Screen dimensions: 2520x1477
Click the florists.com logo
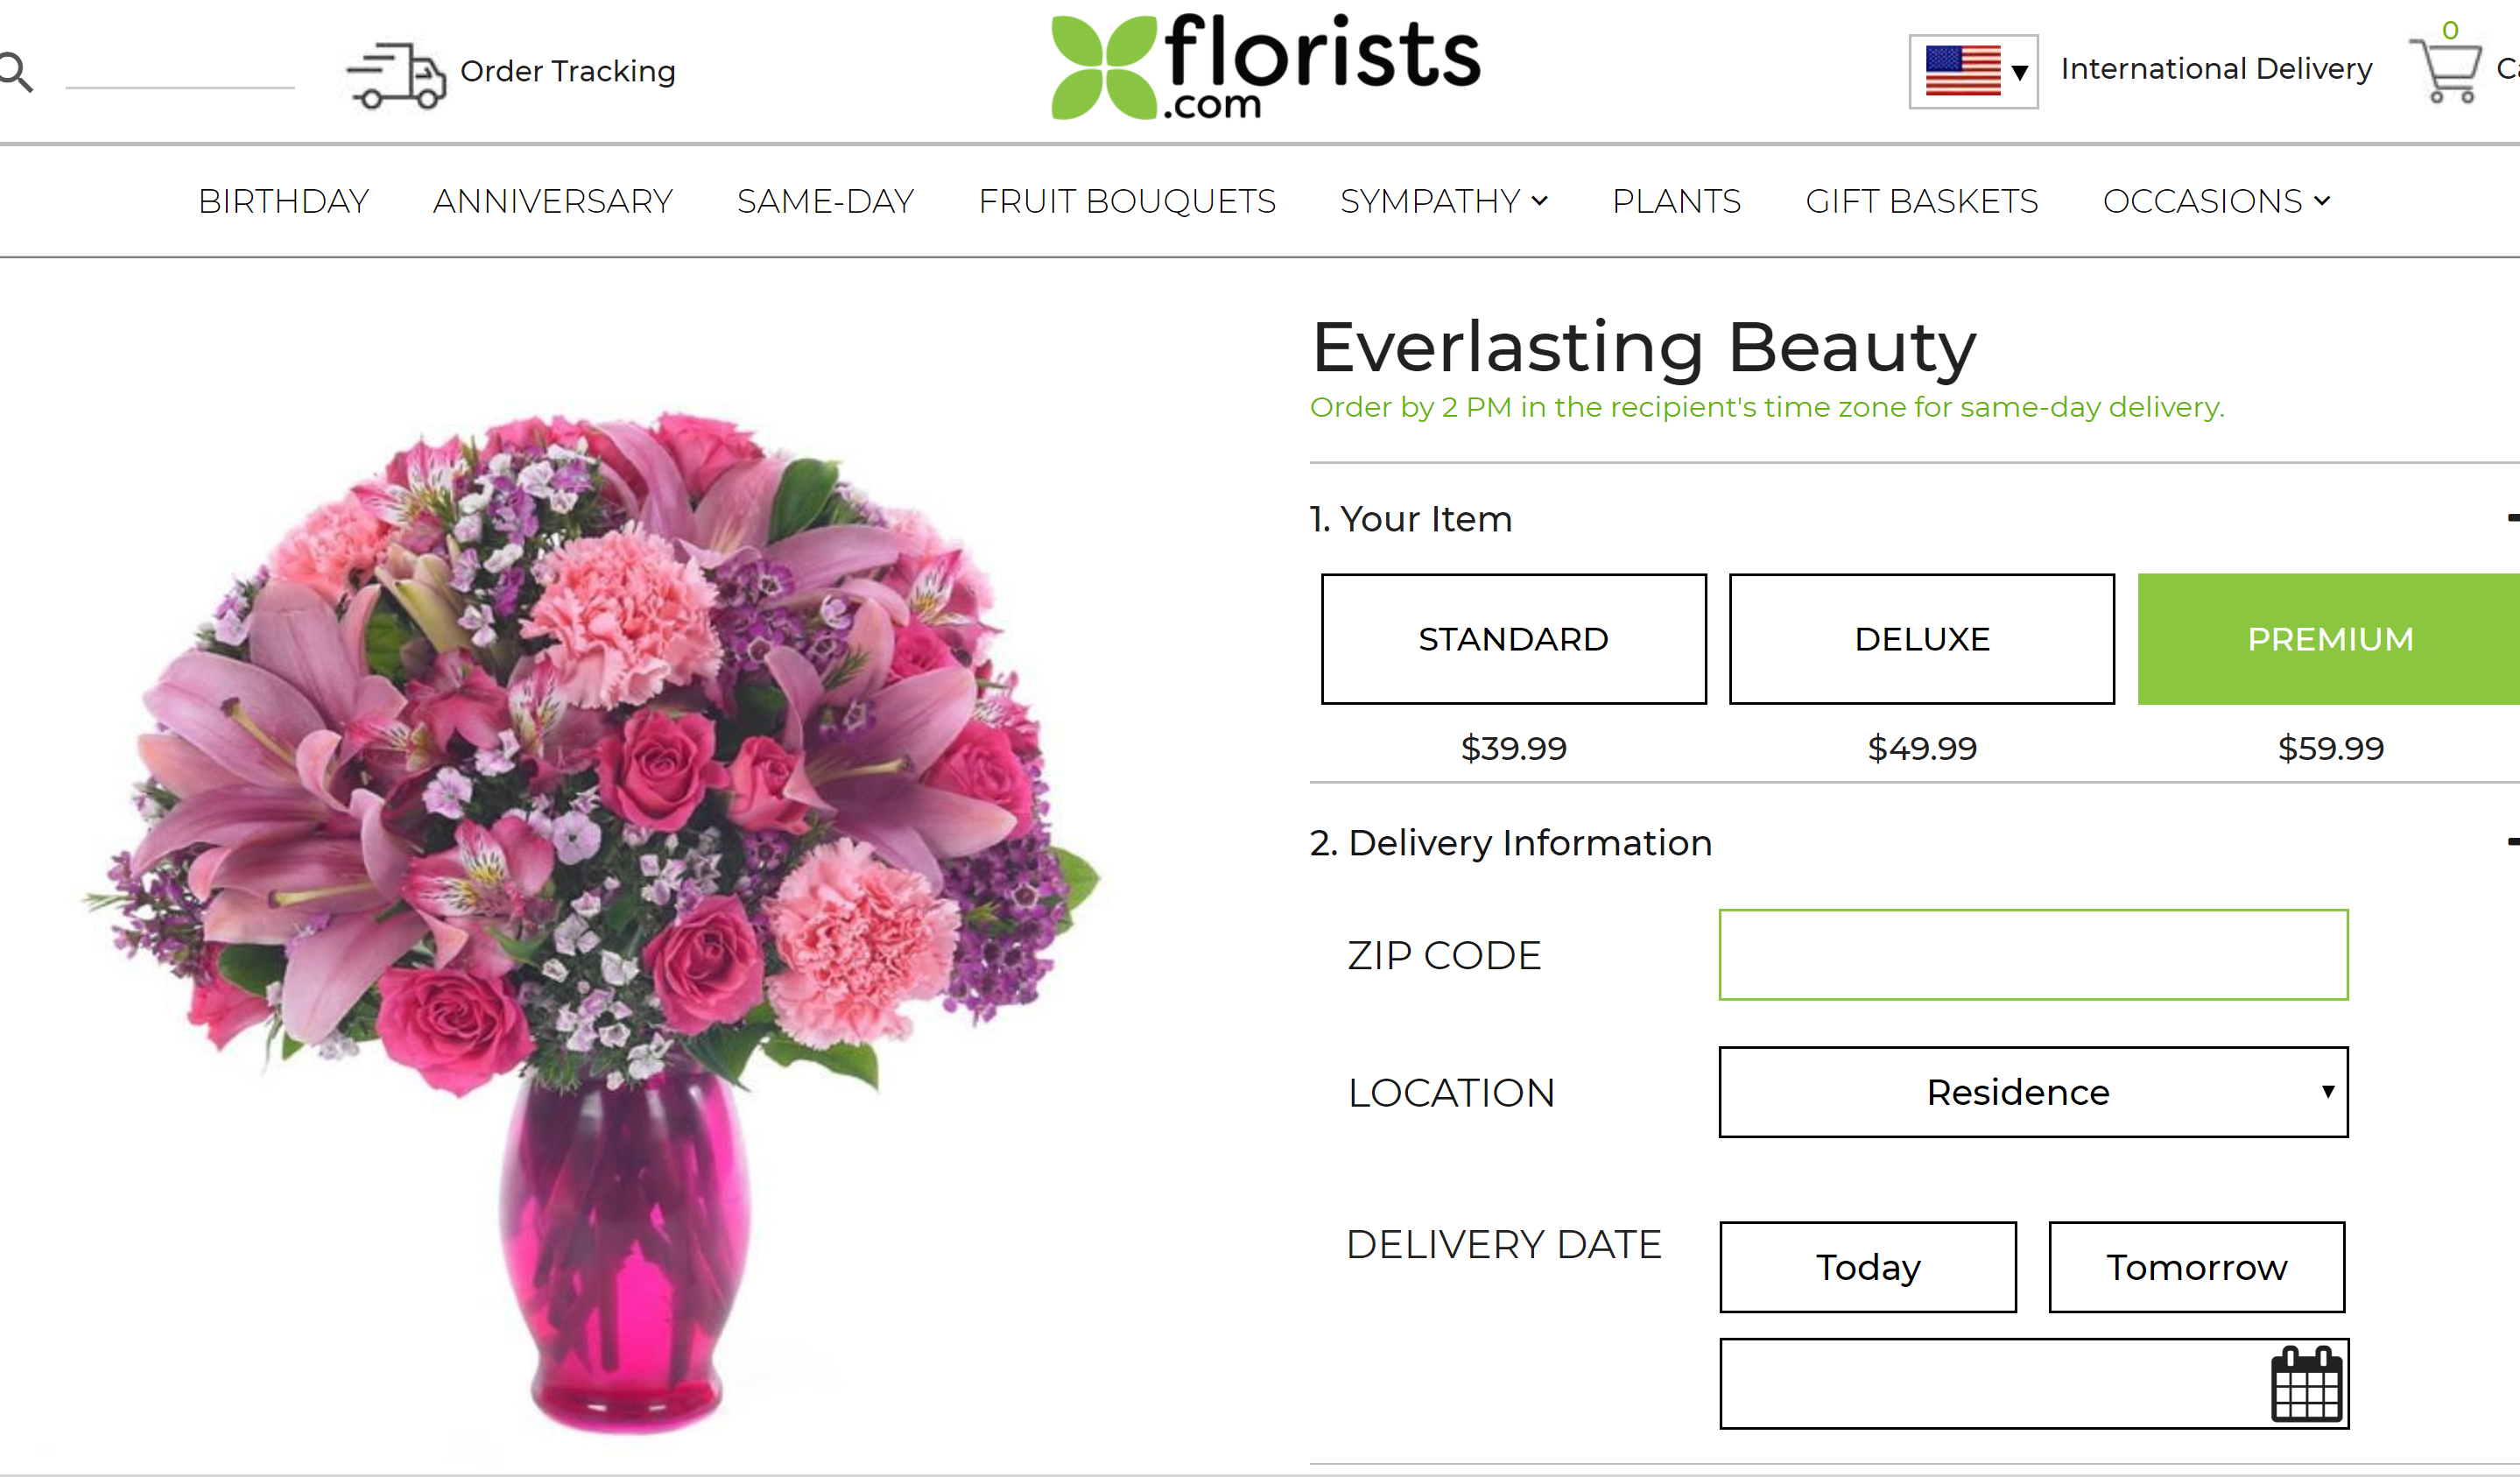[1265, 67]
